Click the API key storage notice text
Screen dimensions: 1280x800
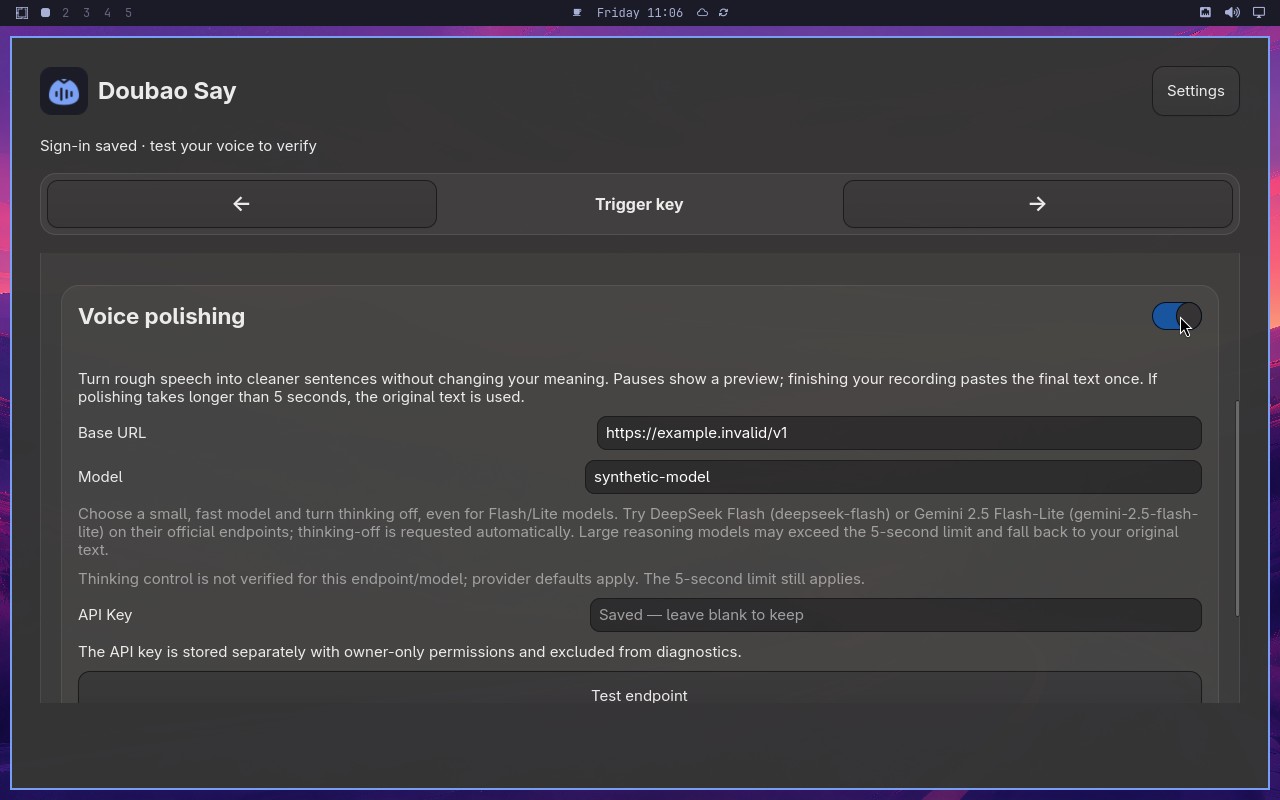pyautogui.click(x=410, y=652)
